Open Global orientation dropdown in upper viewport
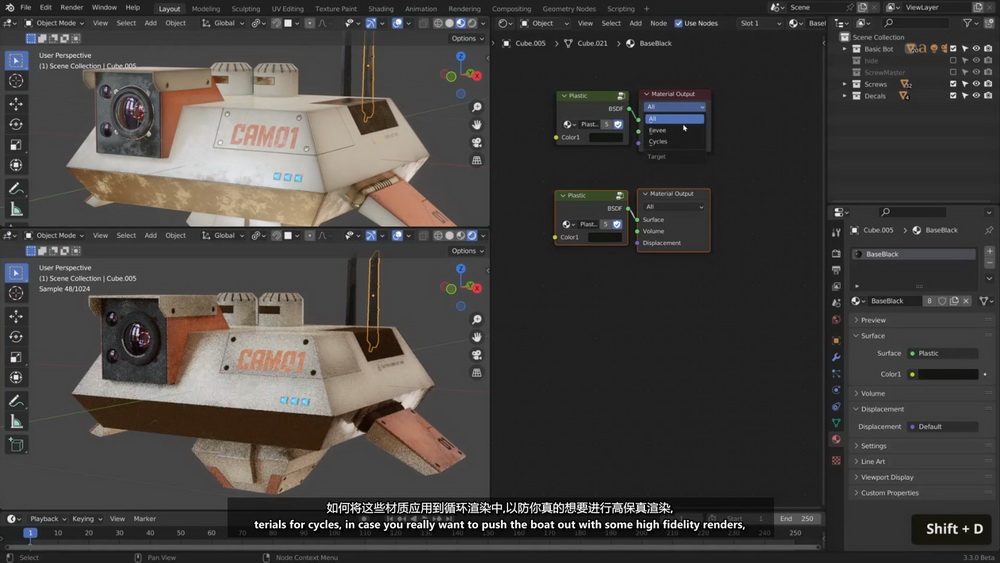The height and width of the screenshot is (563, 1000). tap(223, 23)
